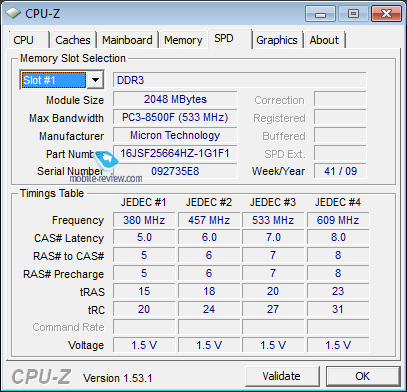Click the 6.0 CAS# Latency cell
Screen dimensions: 407x392
pos(209,238)
